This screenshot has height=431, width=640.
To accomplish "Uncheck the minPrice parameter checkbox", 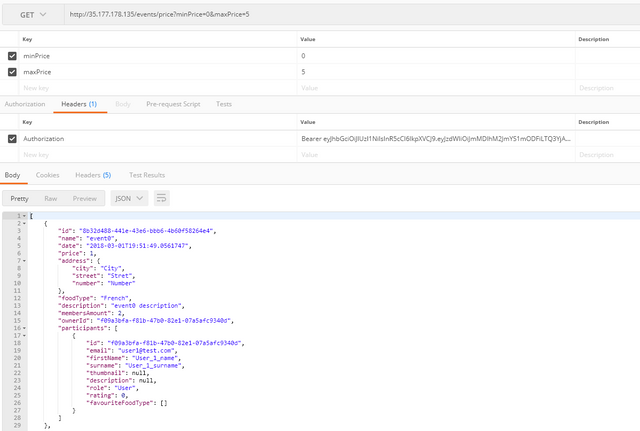I will tap(12, 56).
